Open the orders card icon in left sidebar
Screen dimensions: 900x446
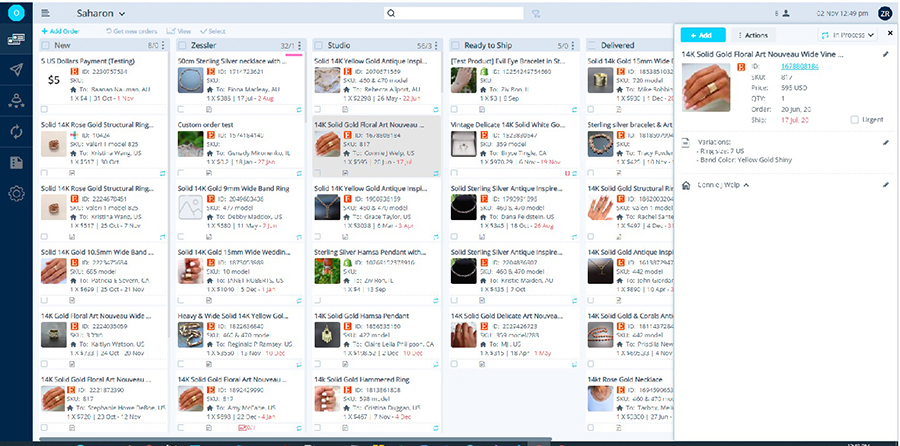(16, 39)
